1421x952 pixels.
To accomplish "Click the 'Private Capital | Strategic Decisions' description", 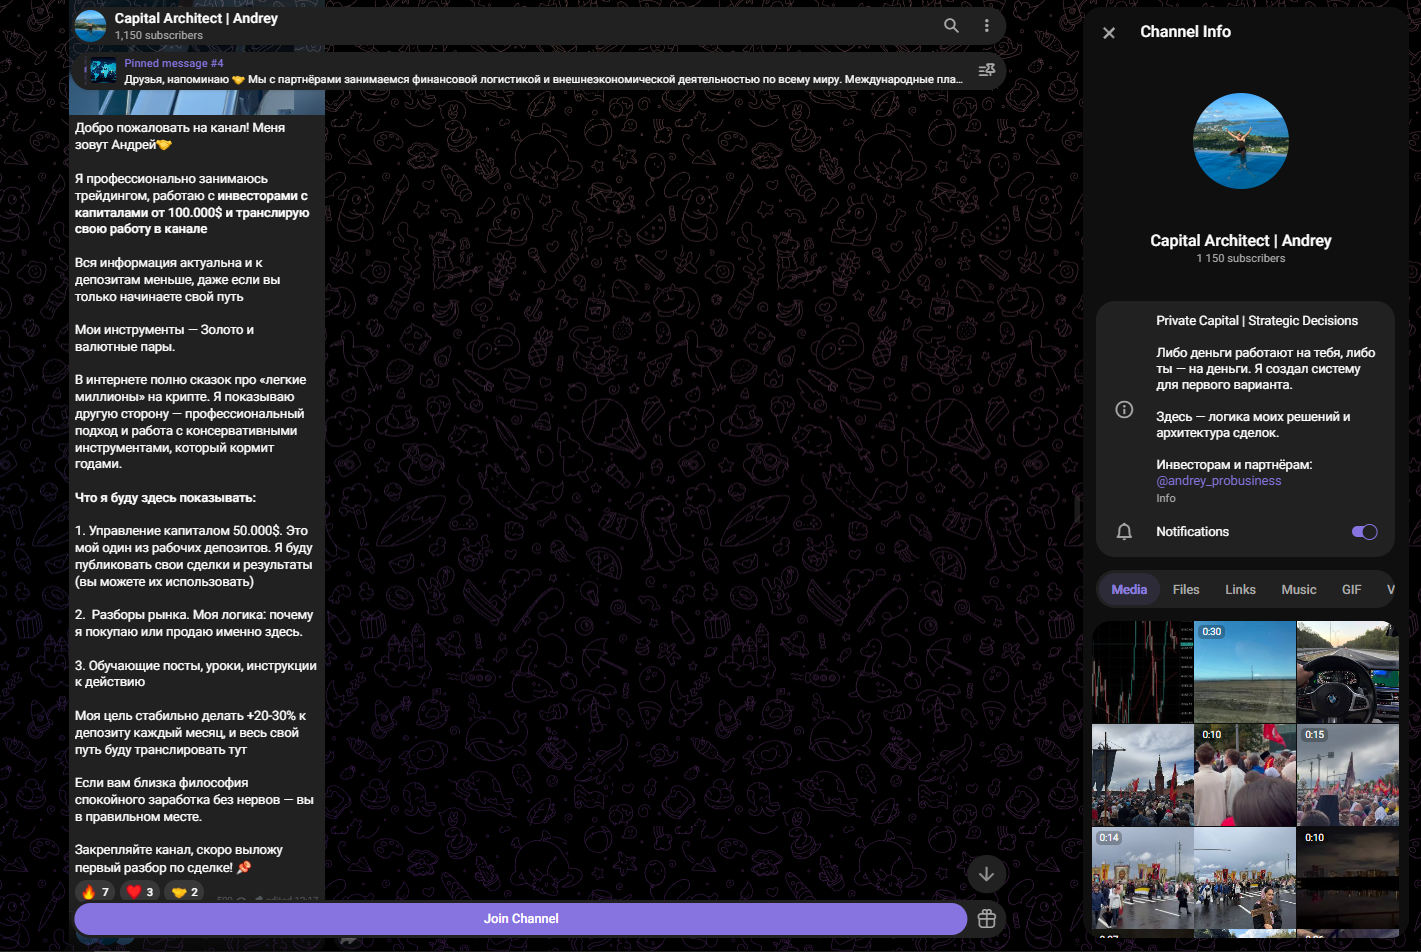I will point(1257,321).
